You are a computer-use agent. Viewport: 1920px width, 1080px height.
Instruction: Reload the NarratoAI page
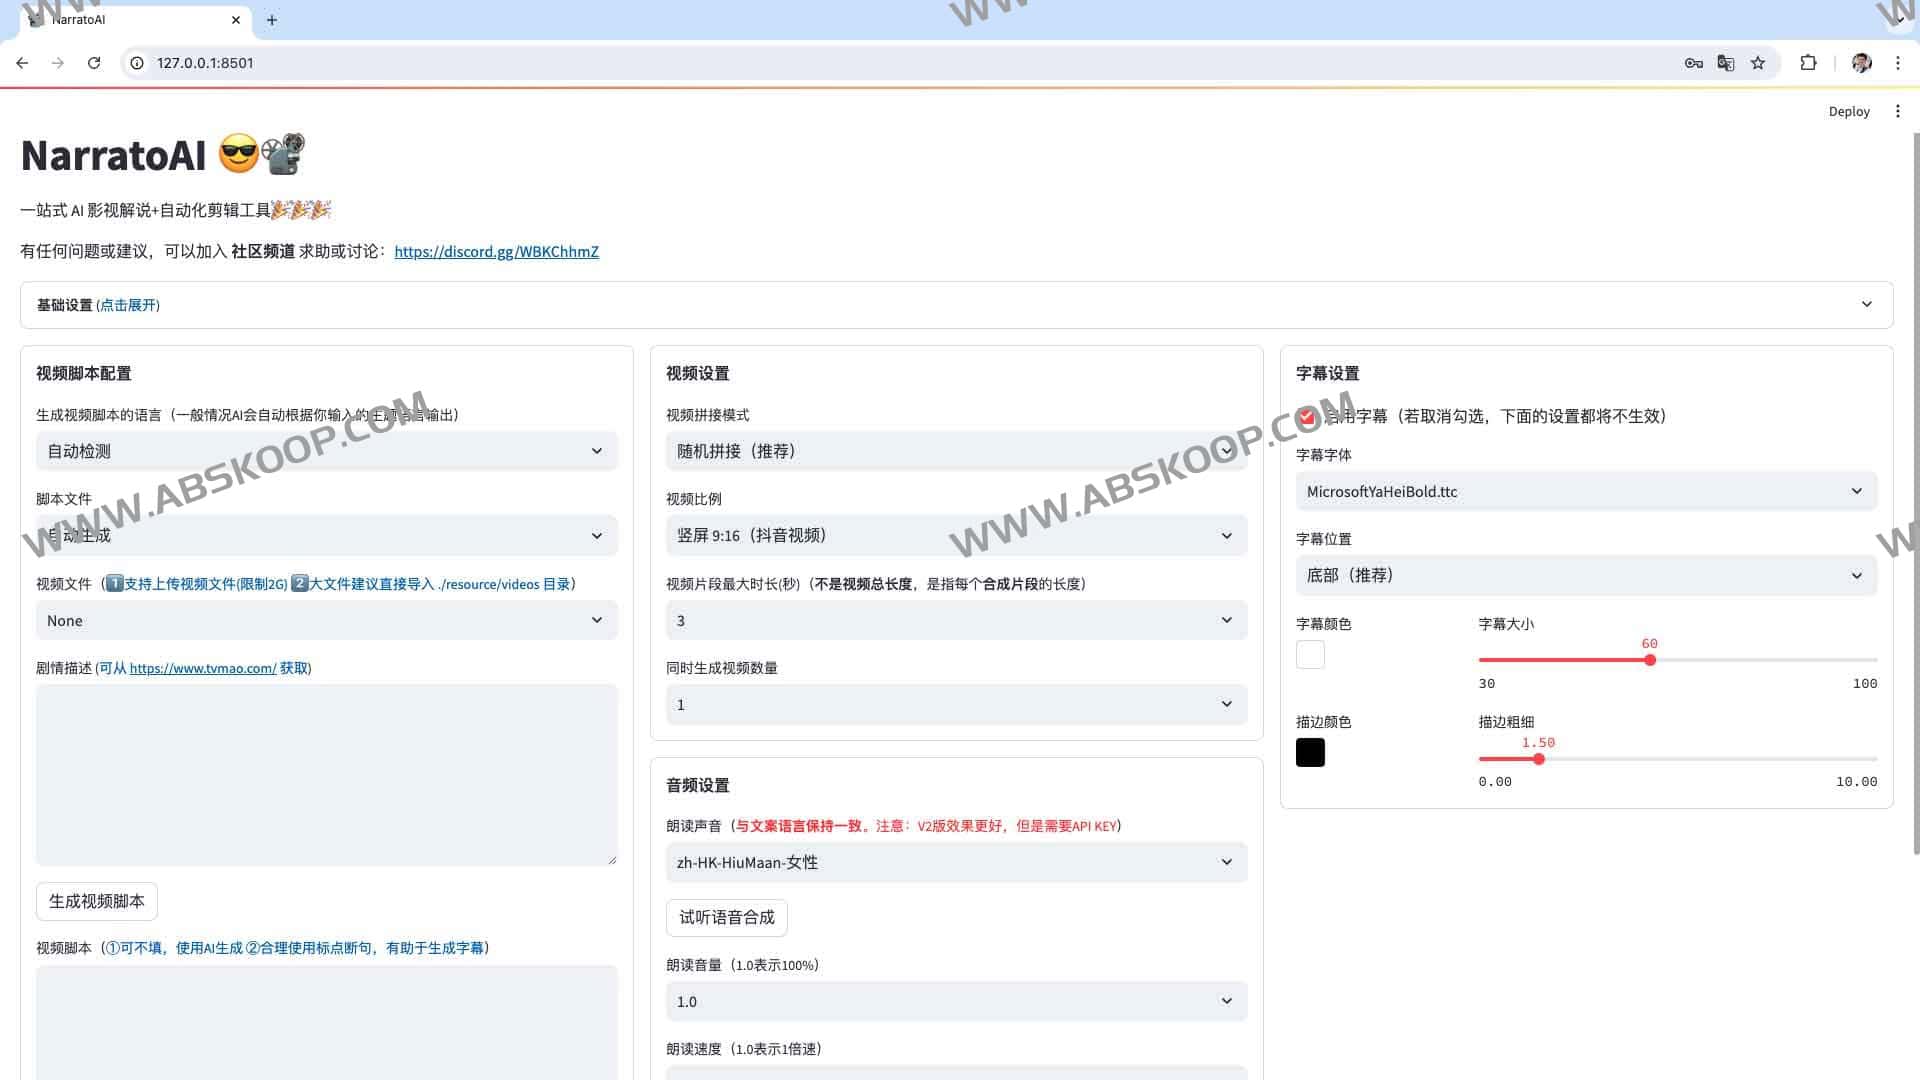tap(94, 62)
